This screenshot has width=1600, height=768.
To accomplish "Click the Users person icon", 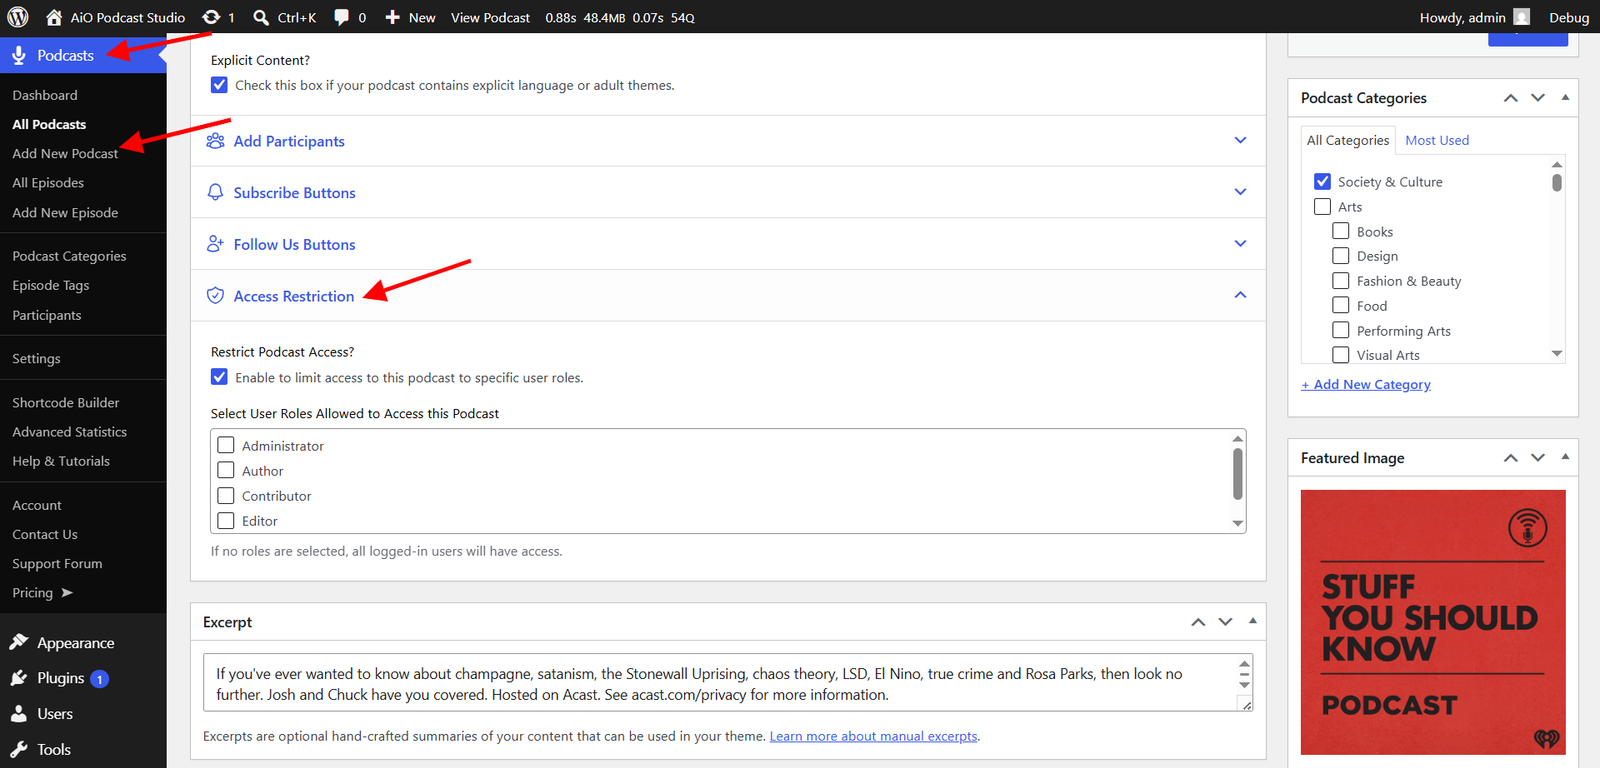I will [19, 714].
